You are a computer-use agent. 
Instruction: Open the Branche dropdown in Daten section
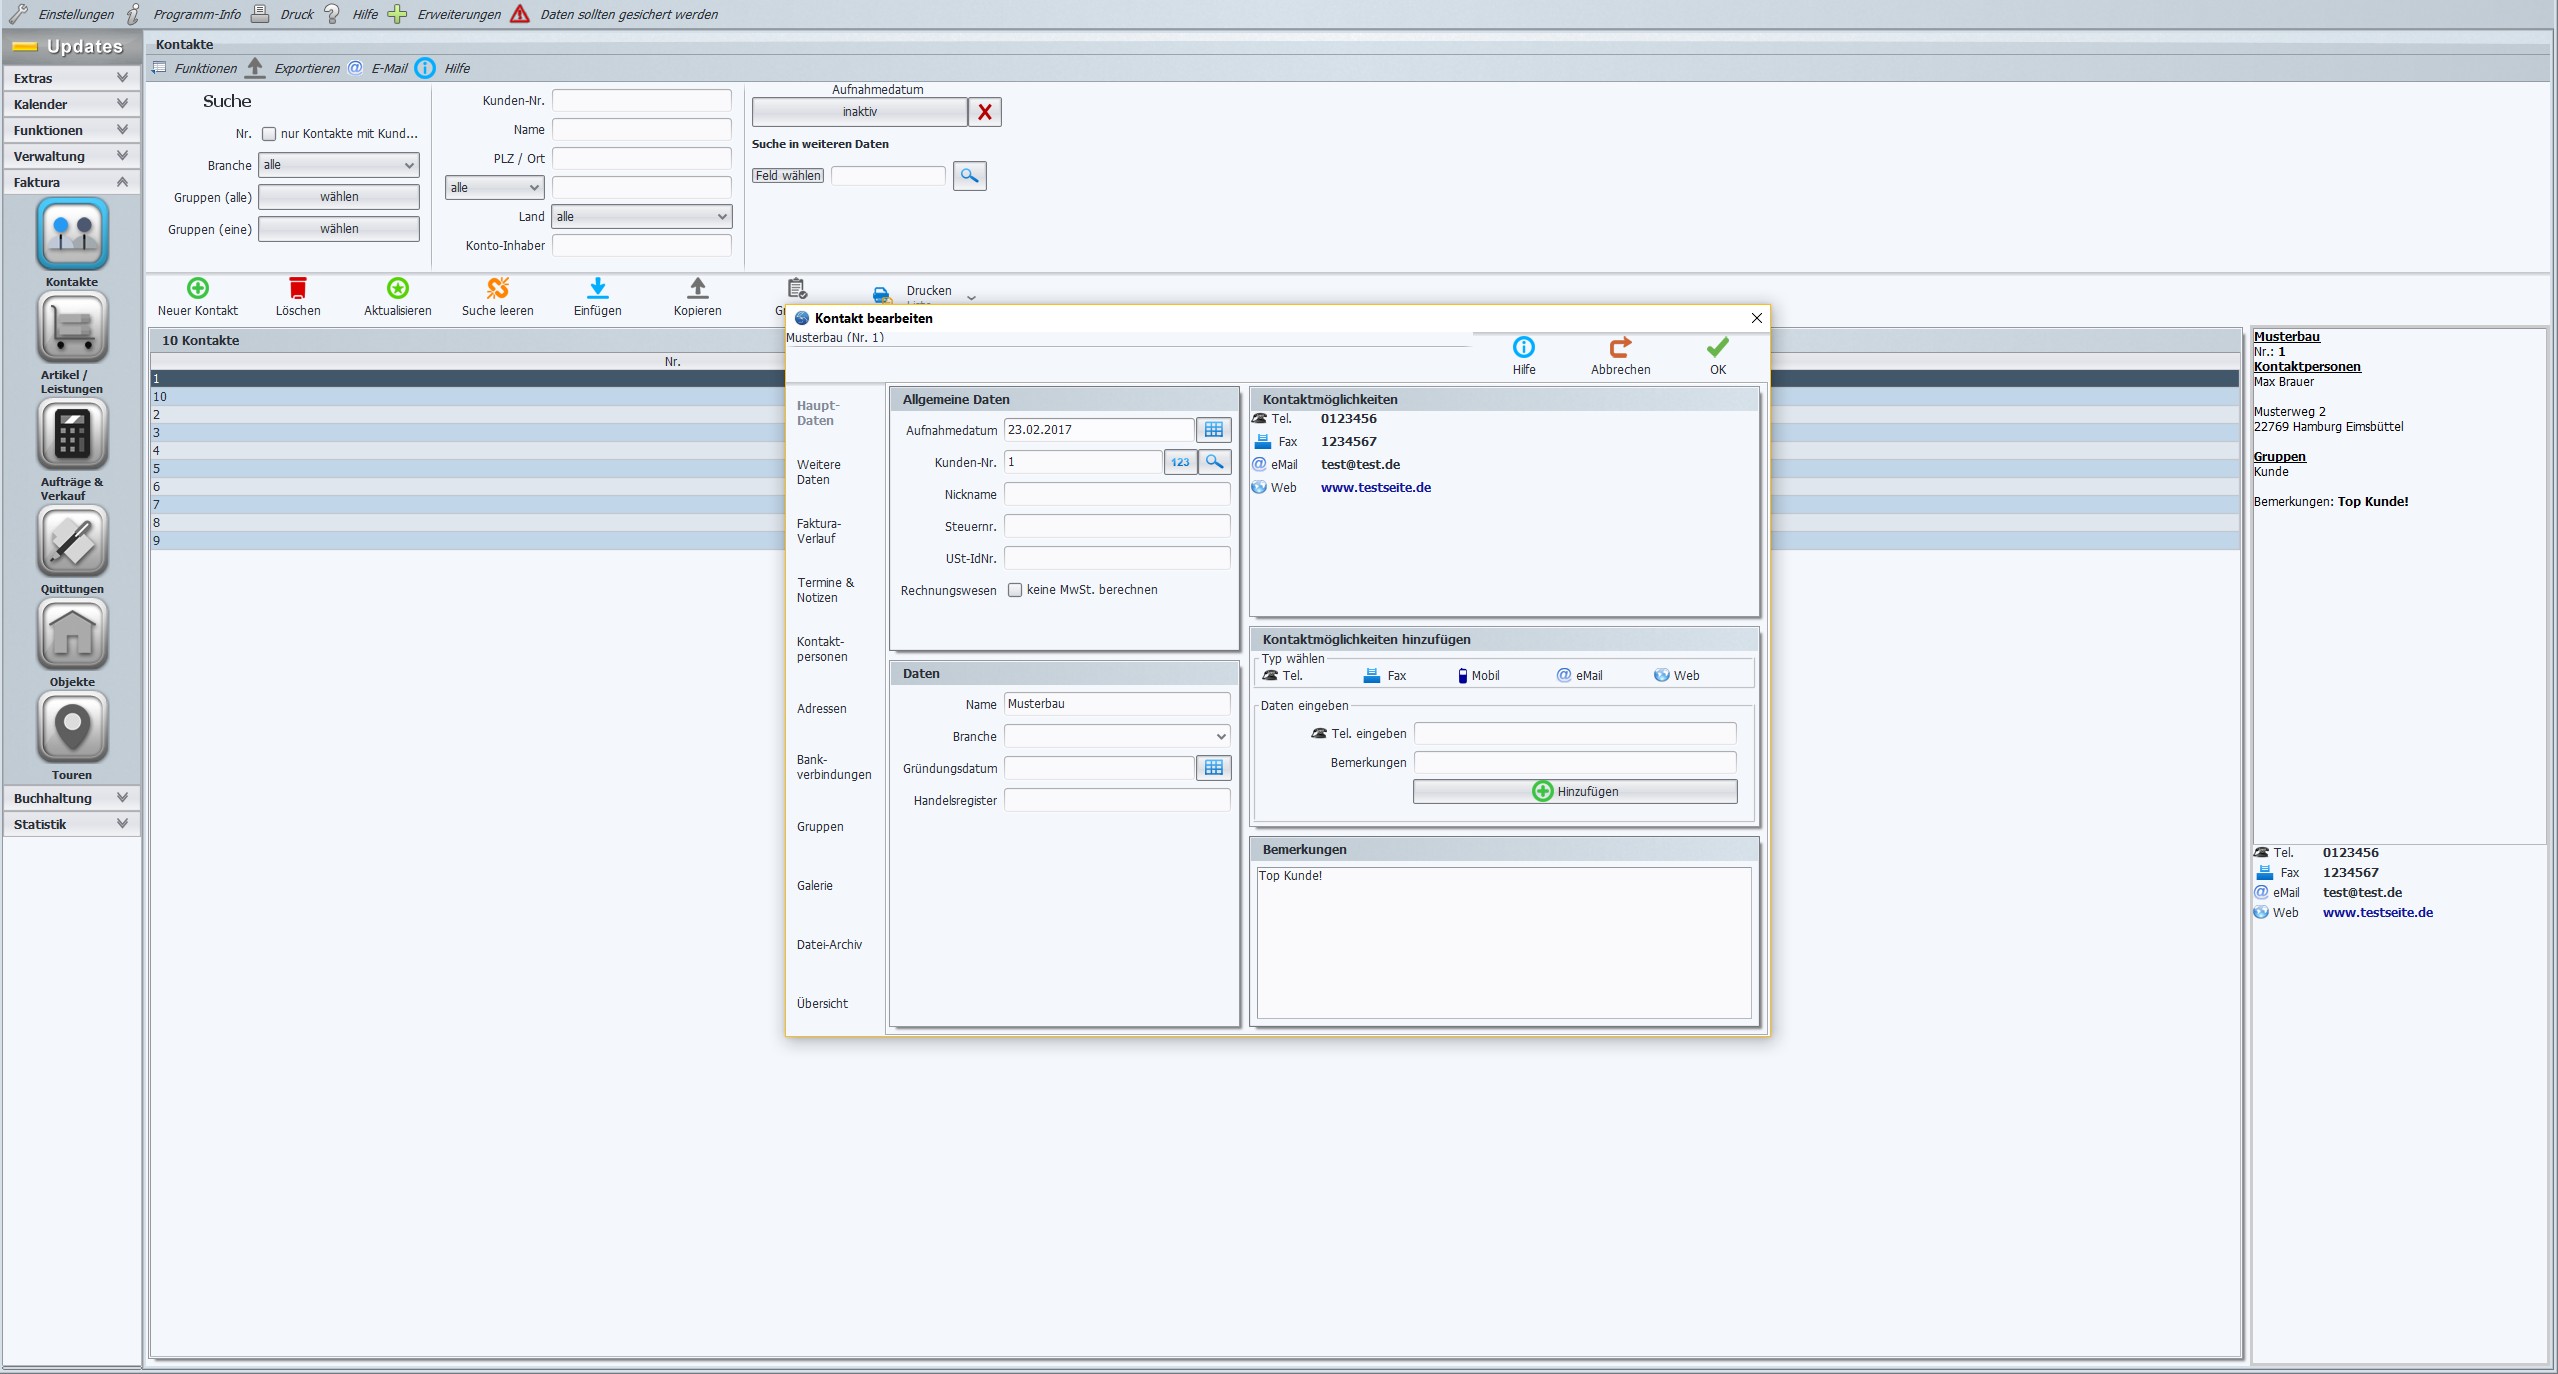pyautogui.click(x=1117, y=736)
